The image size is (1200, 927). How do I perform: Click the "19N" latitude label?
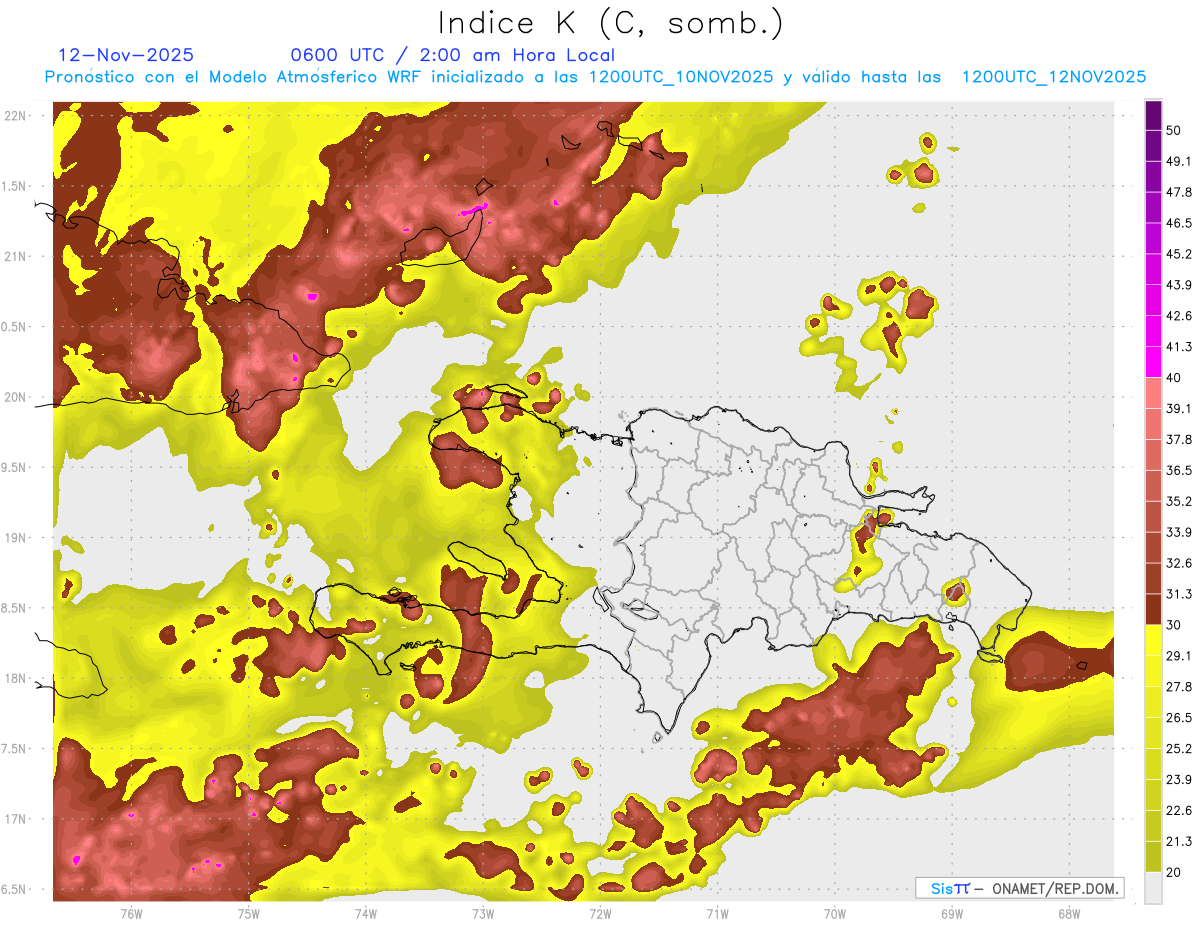[x=14, y=538]
